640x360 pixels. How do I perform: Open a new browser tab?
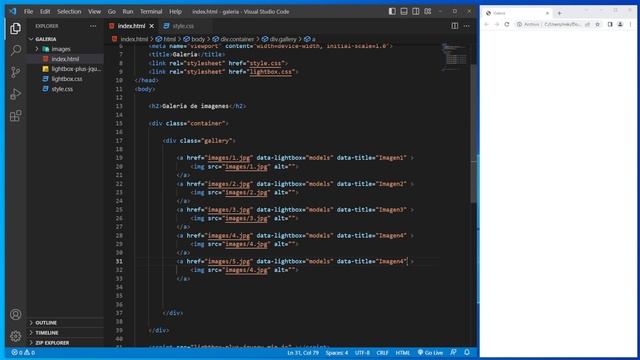[560, 13]
